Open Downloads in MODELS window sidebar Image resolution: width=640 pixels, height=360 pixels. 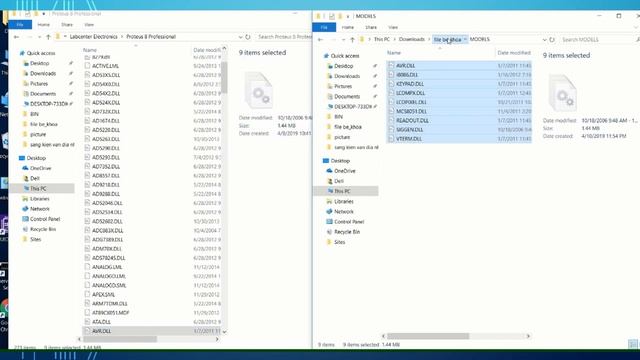[347, 76]
